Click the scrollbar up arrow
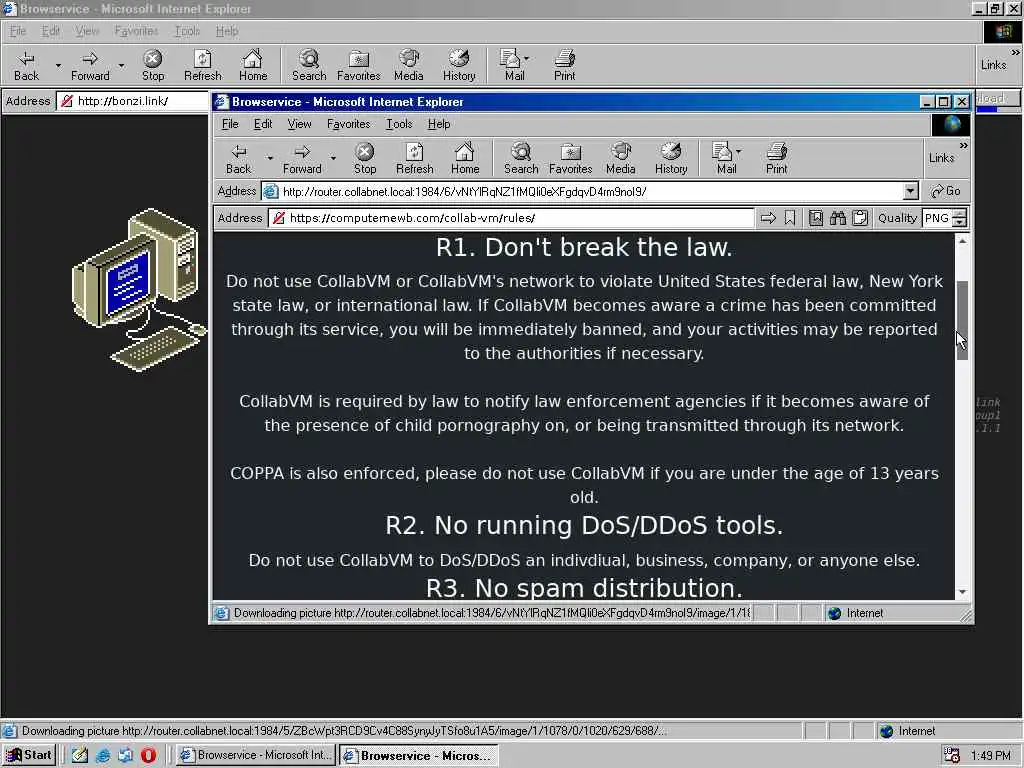 coord(962,241)
